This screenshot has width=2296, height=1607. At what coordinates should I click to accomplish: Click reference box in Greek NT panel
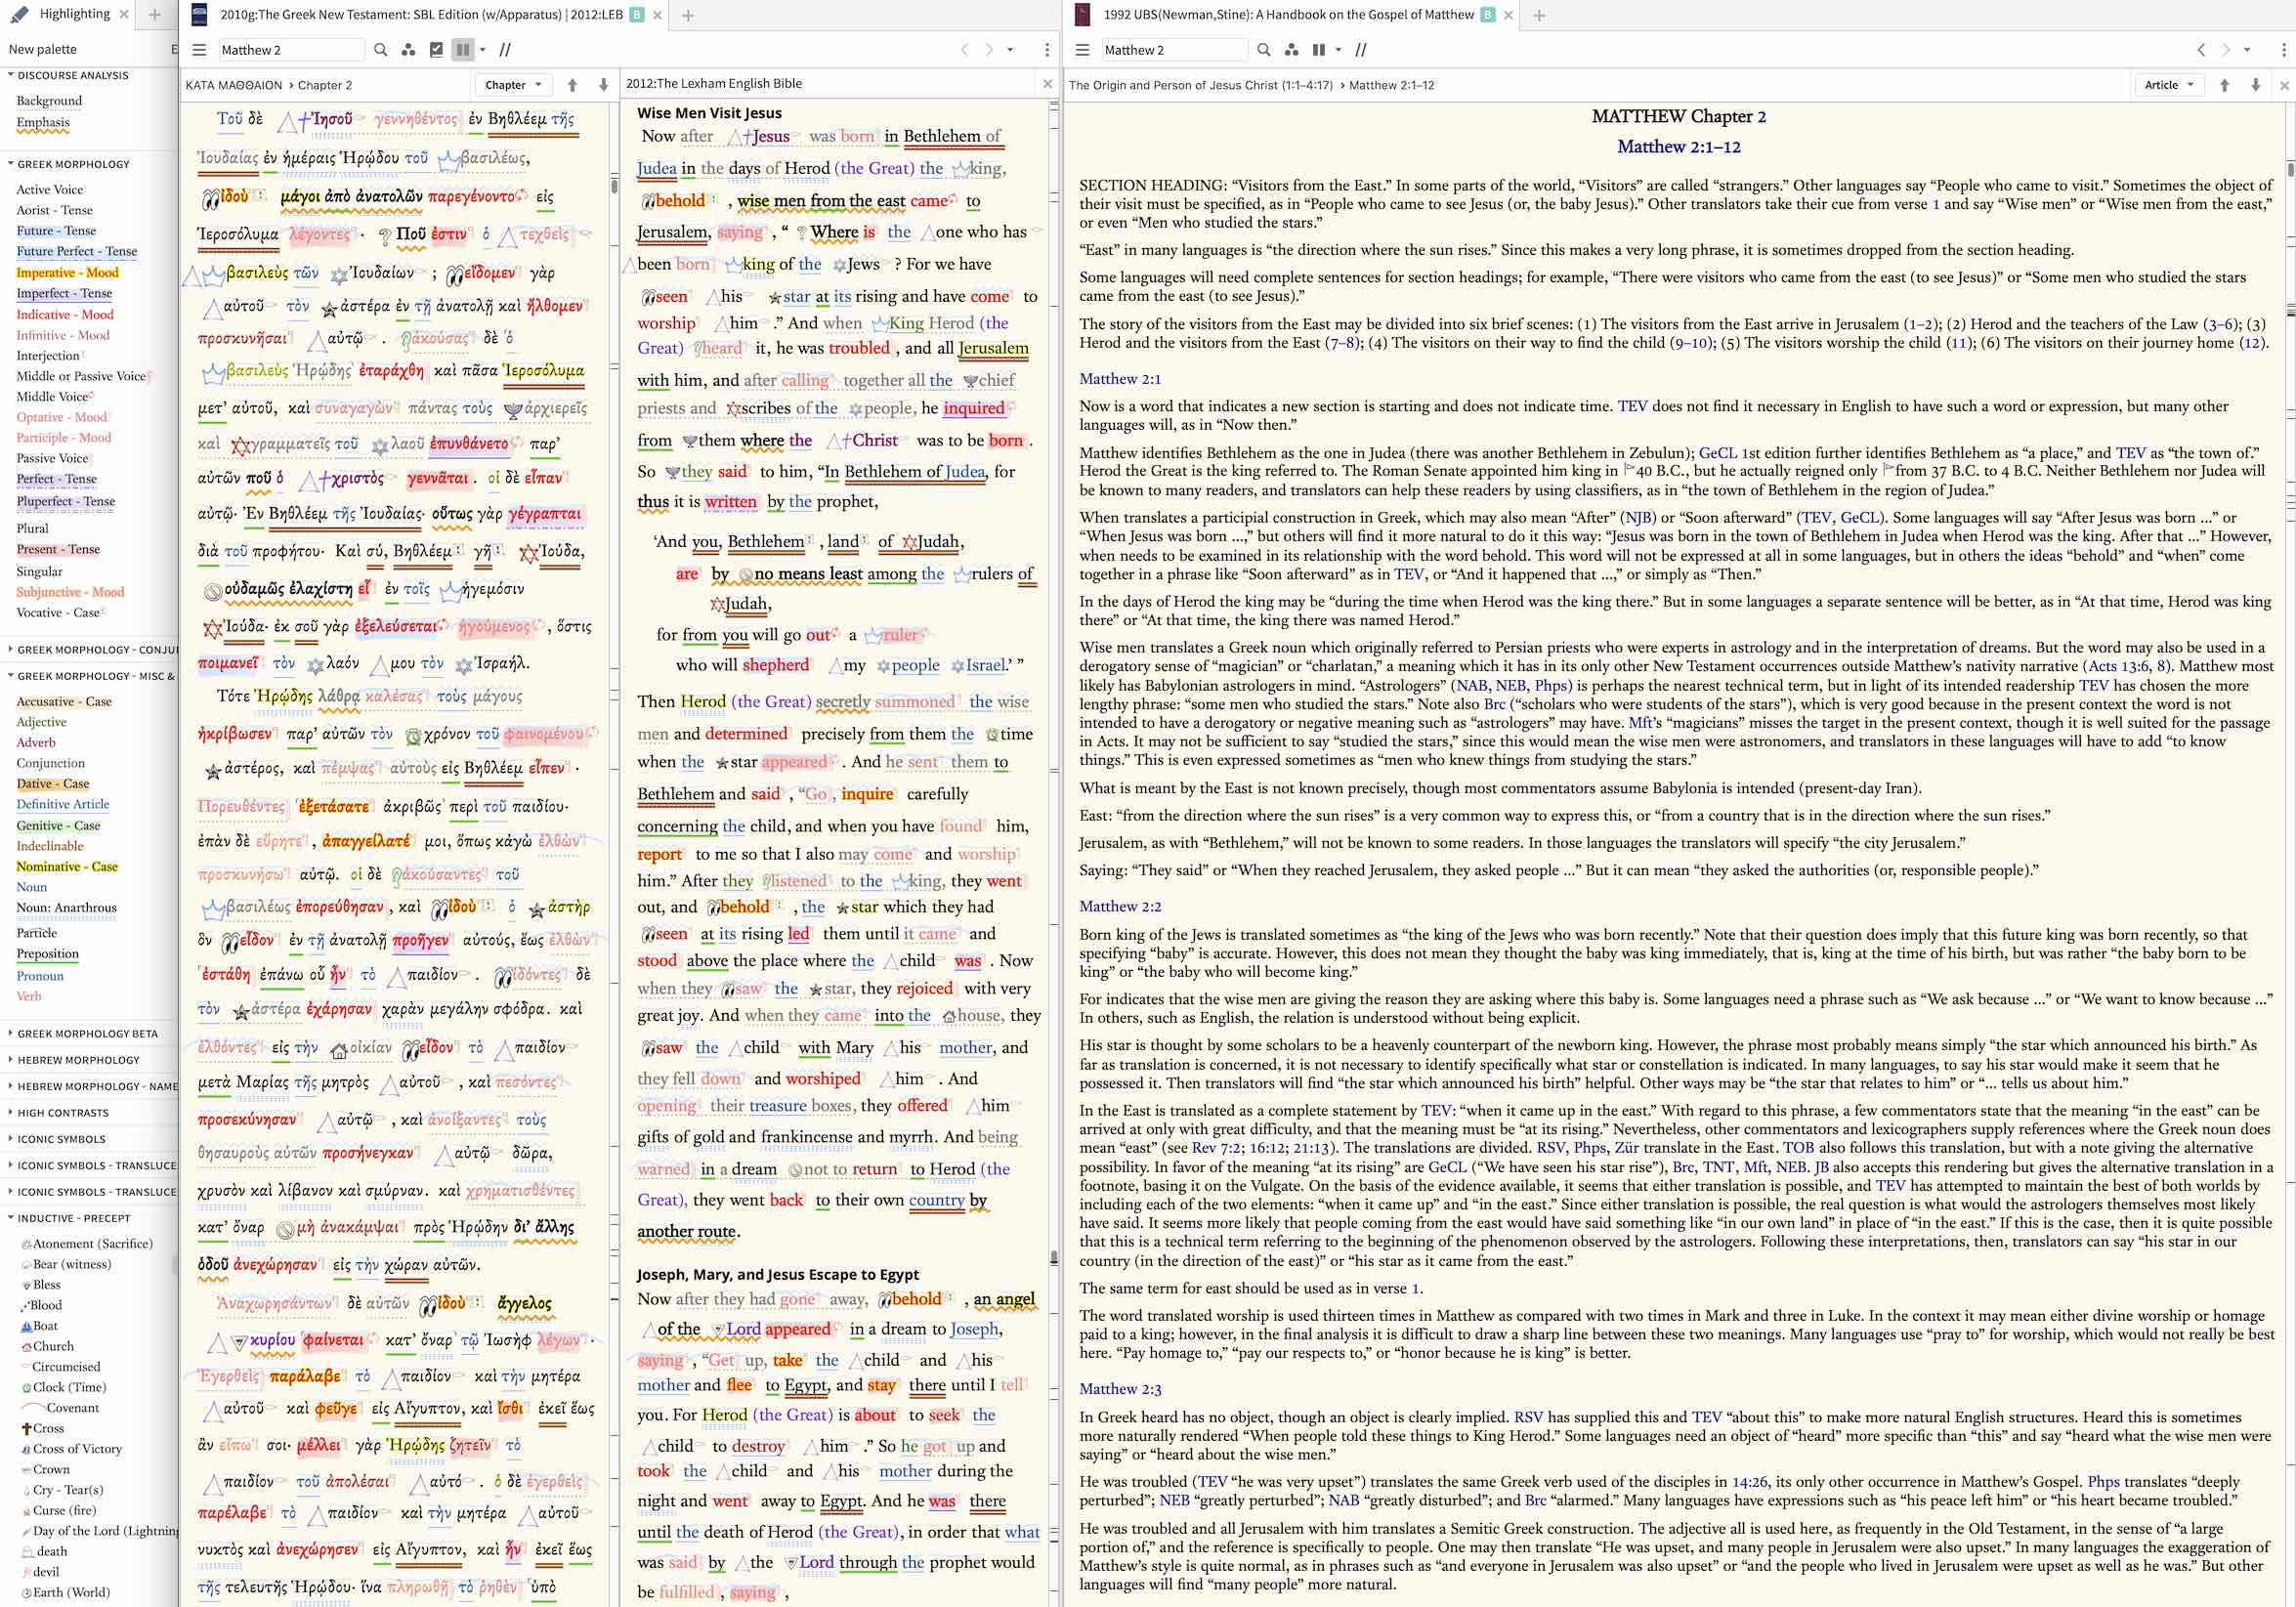[290, 49]
